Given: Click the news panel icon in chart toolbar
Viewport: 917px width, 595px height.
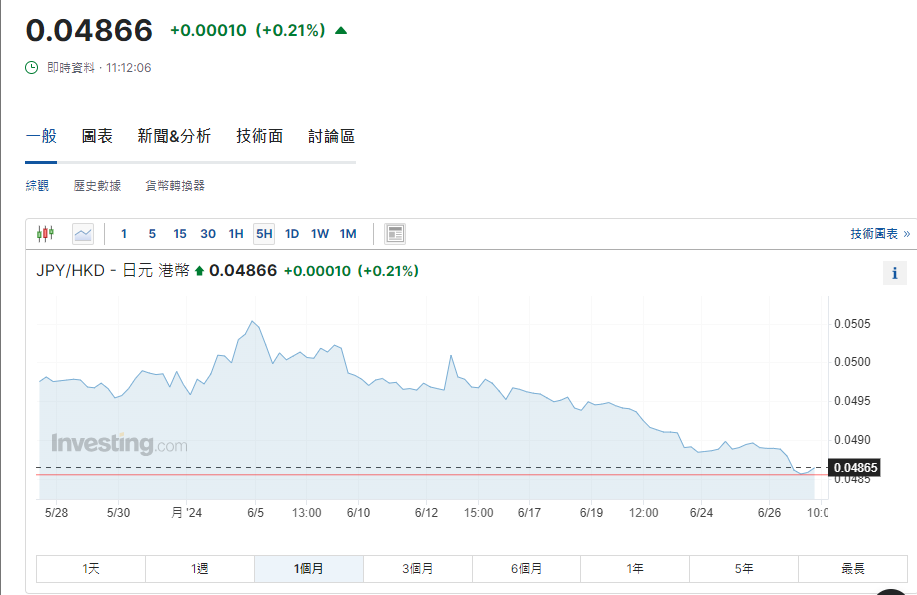Looking at the screenshot, I should tap(395, 234).
